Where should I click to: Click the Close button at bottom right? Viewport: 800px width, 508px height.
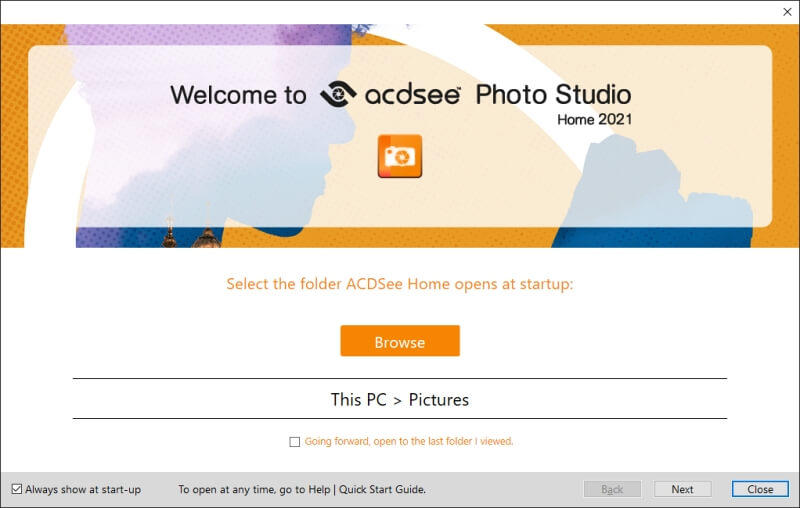coord(760,489)
